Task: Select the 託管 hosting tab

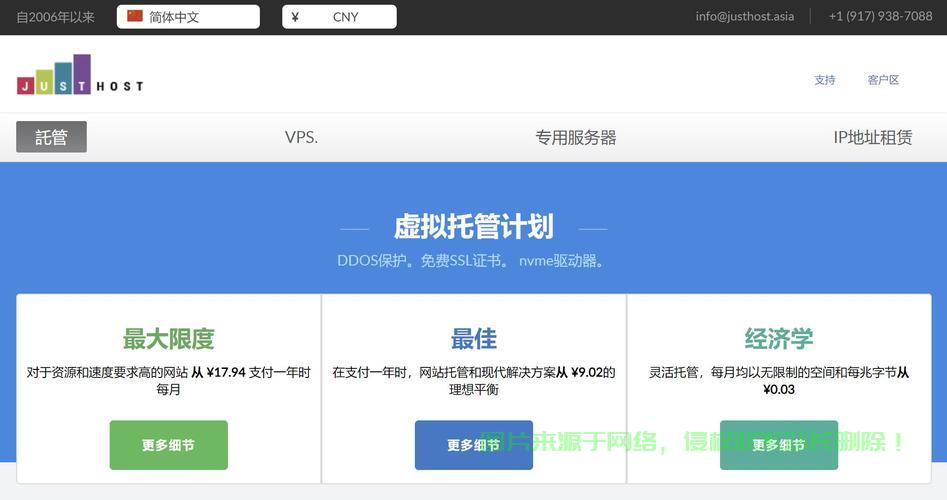Action: click(51, 137)
